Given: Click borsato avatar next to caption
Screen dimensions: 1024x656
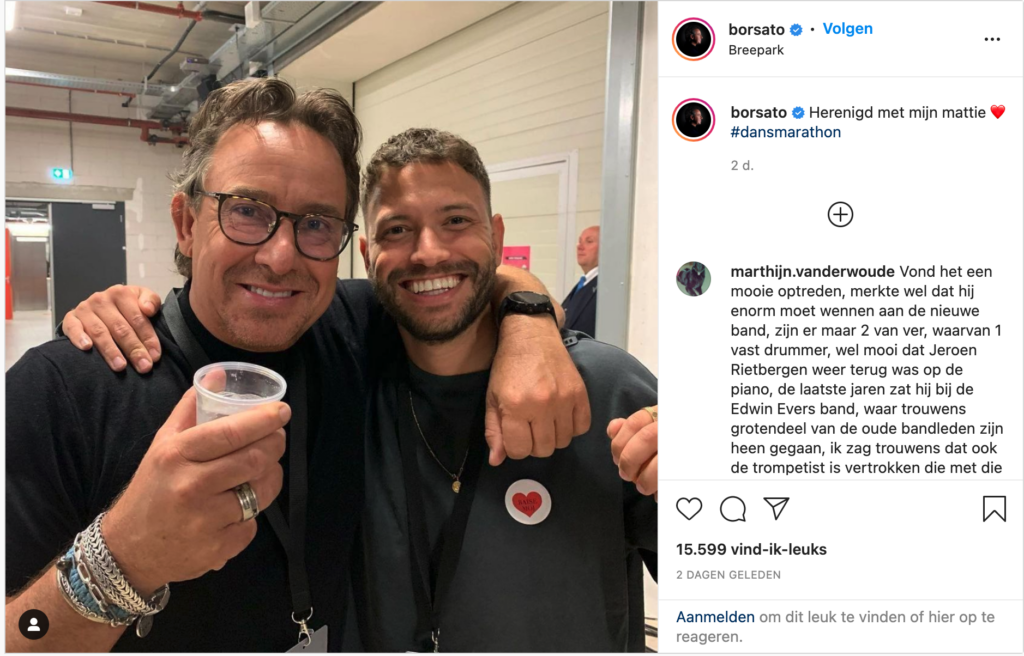Looking at the screenshot, I should [x=694, y=120].
